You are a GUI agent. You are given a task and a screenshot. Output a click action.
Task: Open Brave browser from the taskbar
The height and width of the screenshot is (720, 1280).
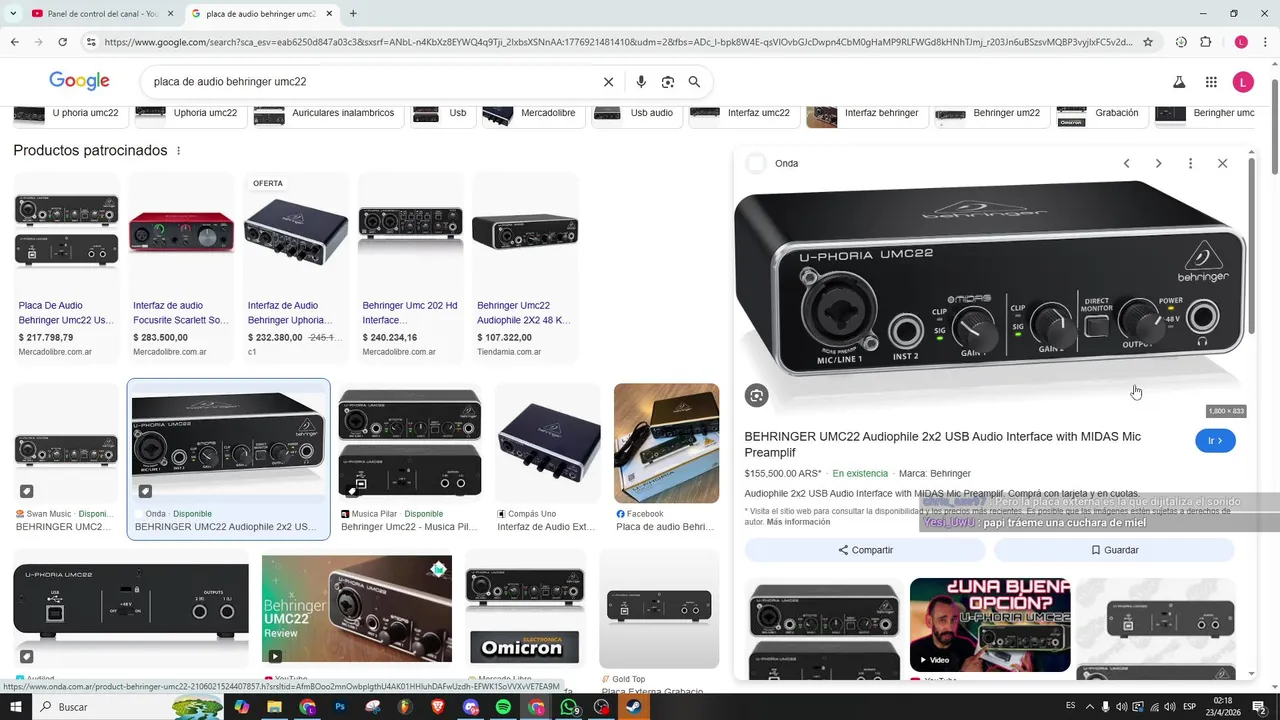pos(438,707)
